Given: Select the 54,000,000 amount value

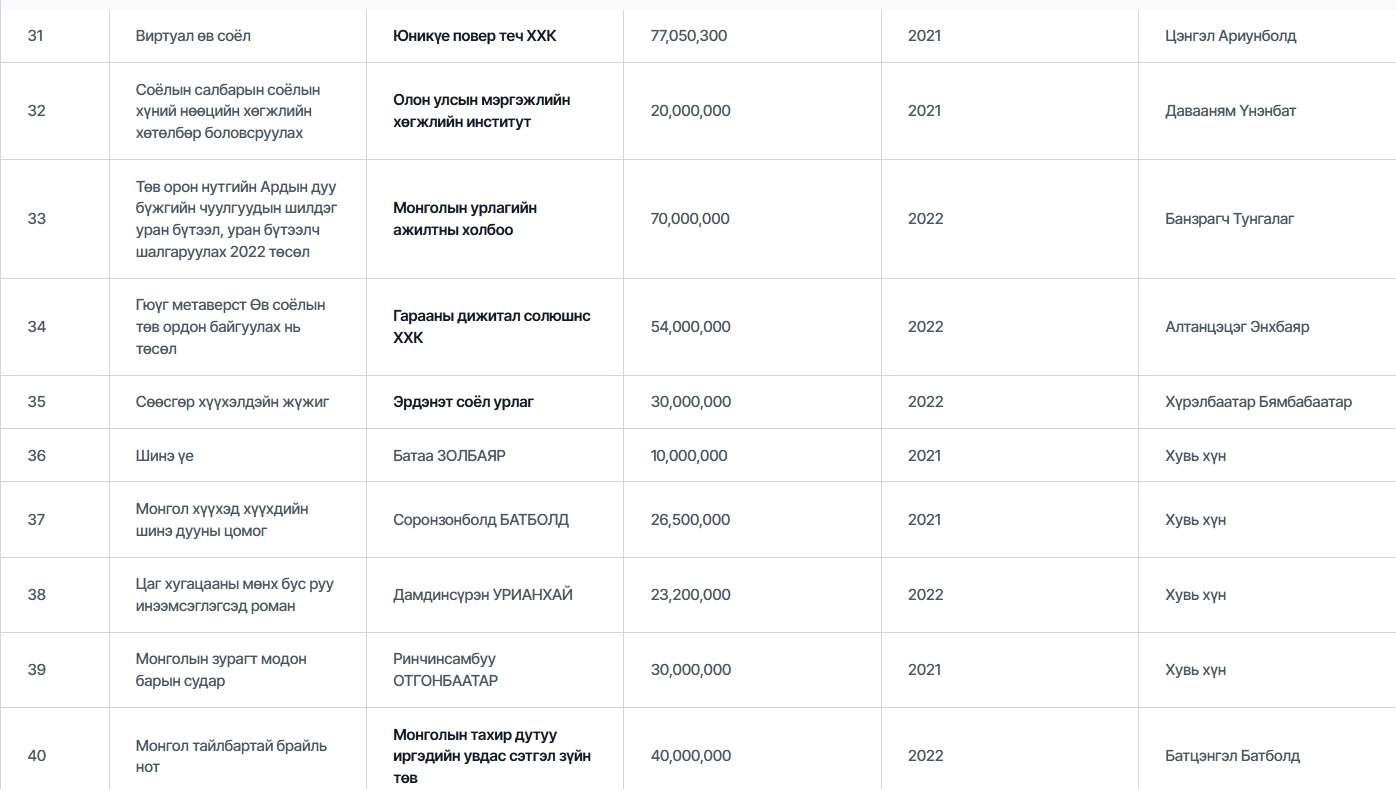Looking at the screenshot, I should point(690,327).
